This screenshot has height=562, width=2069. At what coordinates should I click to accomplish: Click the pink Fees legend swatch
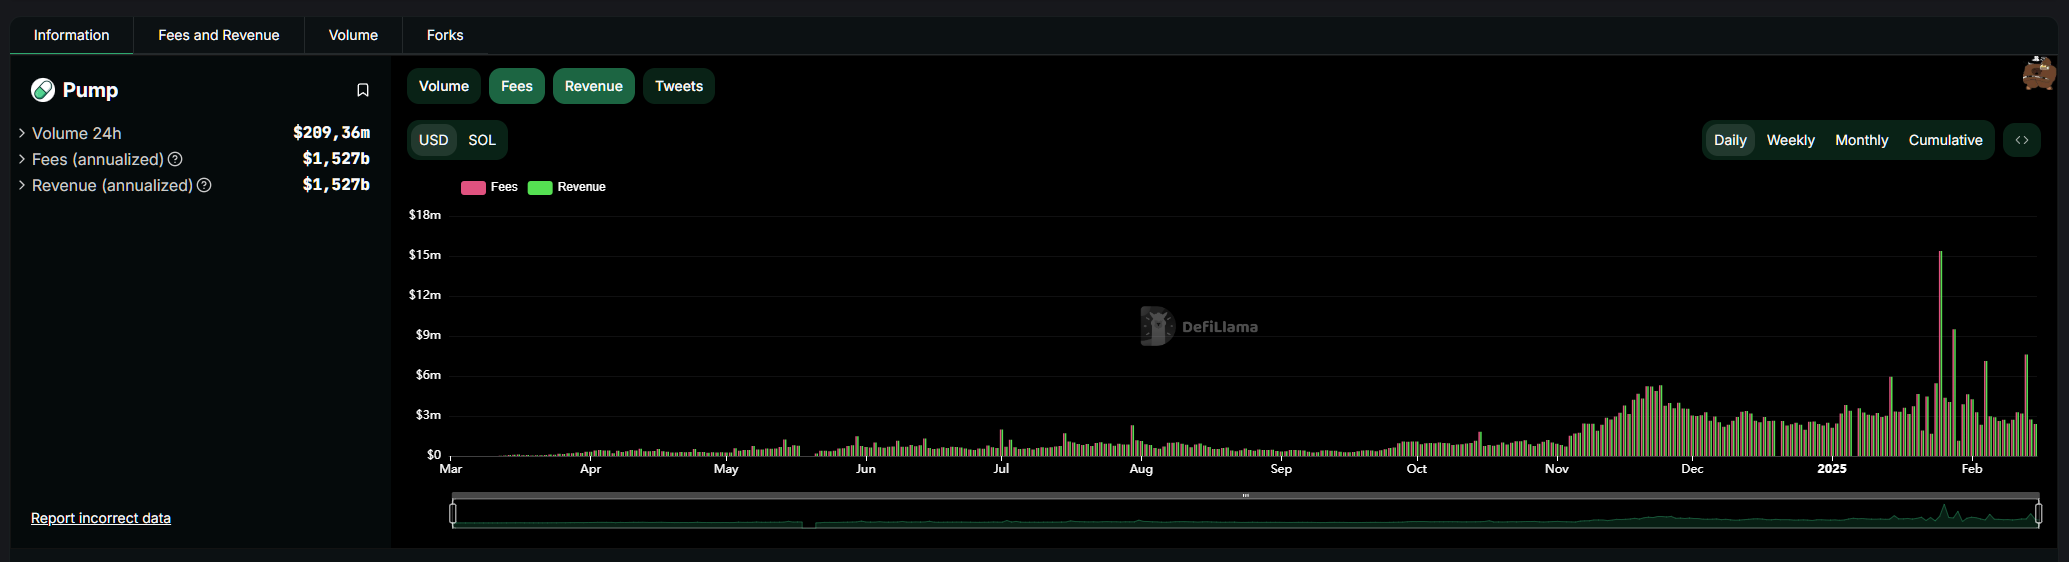pyautogui.click(x=473, y=187)
